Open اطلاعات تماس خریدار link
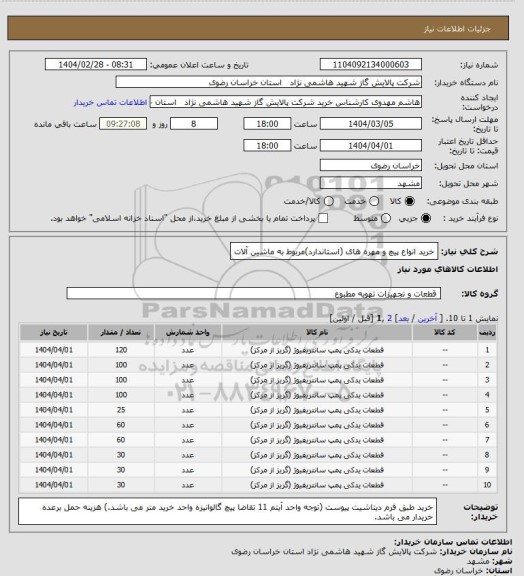 coord(110,102)
